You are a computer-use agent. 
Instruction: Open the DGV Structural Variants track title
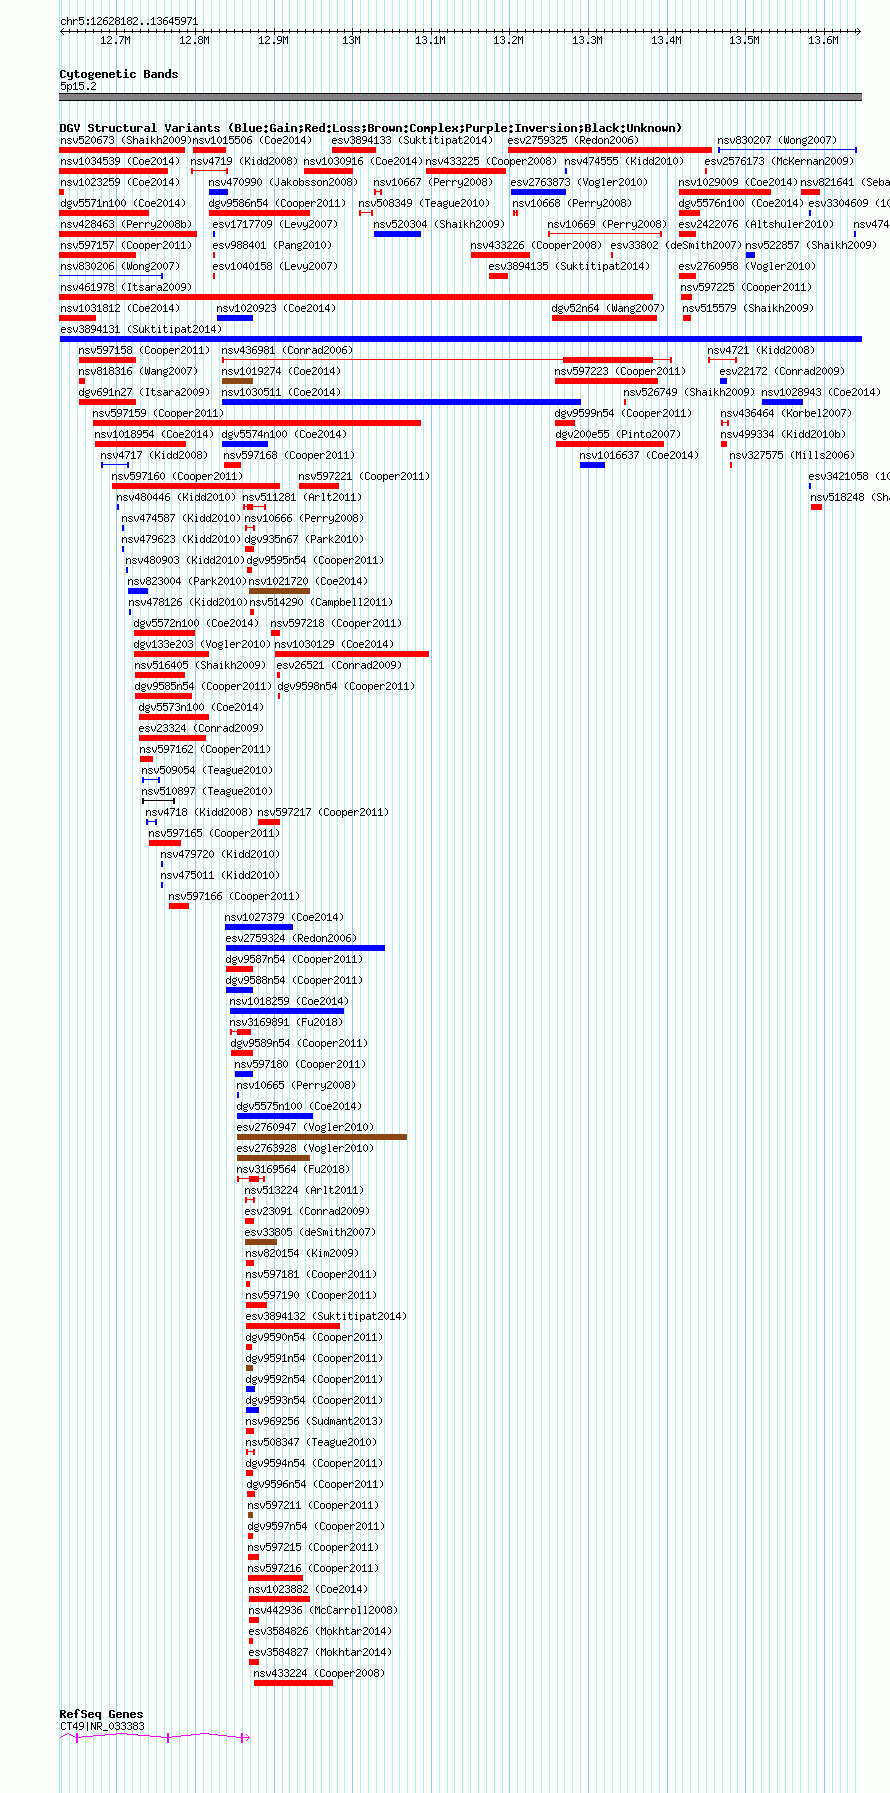370,128
